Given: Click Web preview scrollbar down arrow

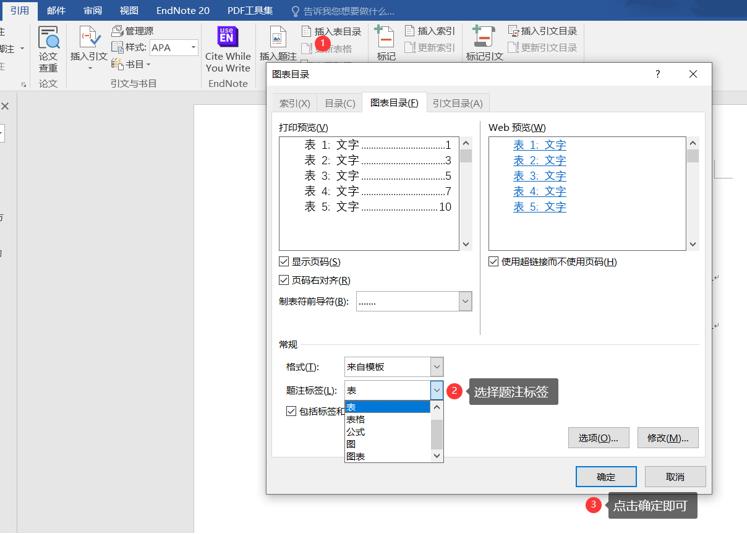Looking at the screenshot, I should [693, 244].
